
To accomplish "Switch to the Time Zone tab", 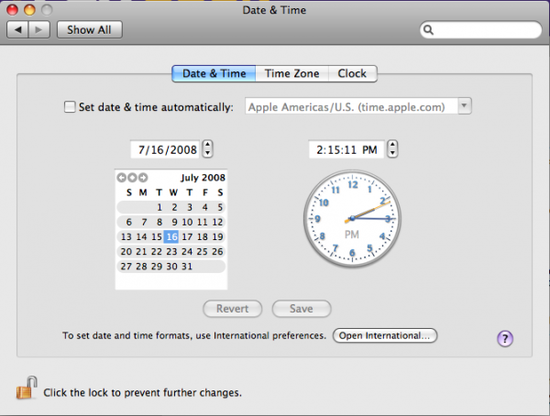I will click(x=292, y=74).
